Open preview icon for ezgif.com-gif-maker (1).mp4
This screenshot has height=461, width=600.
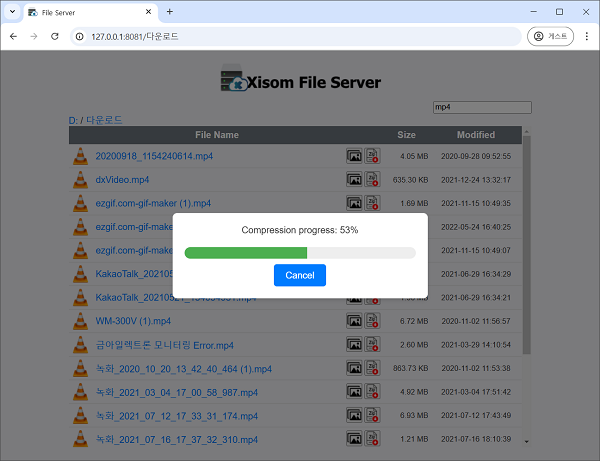[354, 203]
